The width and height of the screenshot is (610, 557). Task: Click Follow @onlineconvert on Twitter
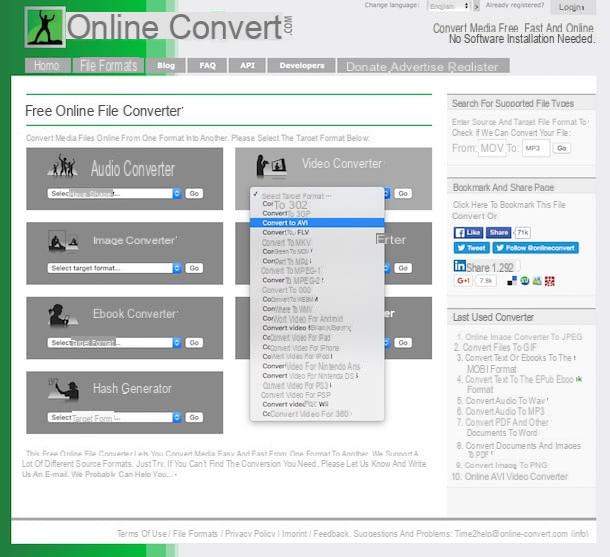[535, 248]
